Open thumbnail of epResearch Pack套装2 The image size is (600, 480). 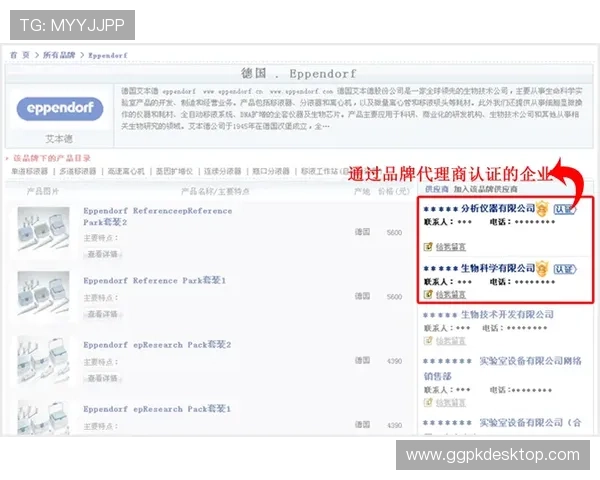[44, 360]
